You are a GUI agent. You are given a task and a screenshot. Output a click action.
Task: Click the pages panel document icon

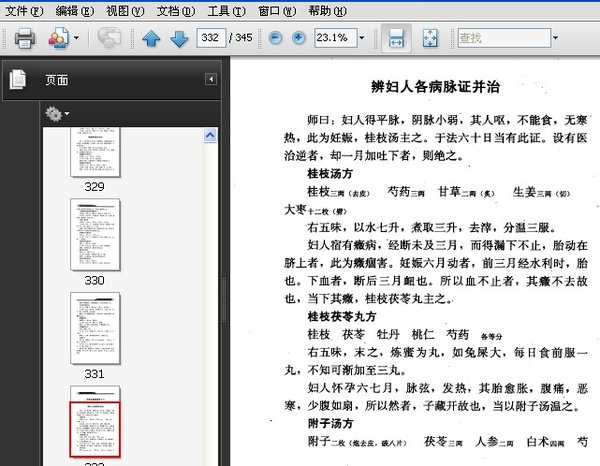(x=18, y=80)
